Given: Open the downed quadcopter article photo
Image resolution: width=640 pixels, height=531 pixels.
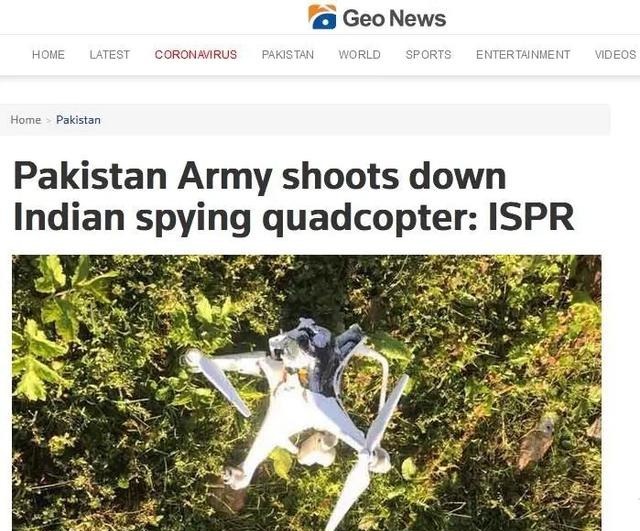Looking at the screenshot, I should coord(307,393).
